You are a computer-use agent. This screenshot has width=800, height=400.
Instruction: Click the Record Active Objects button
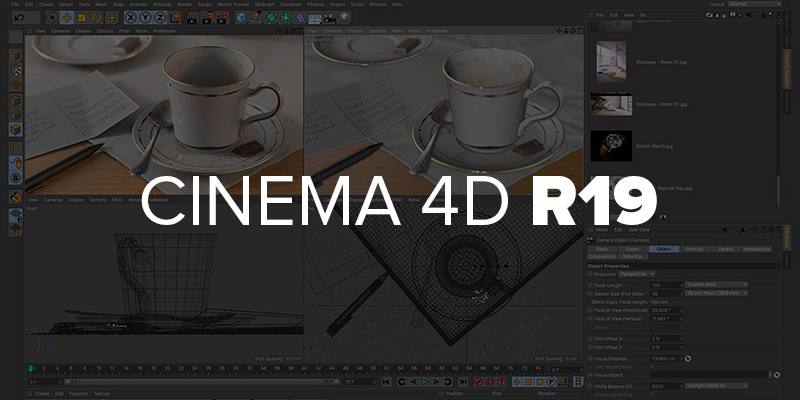tap(479, 382)
